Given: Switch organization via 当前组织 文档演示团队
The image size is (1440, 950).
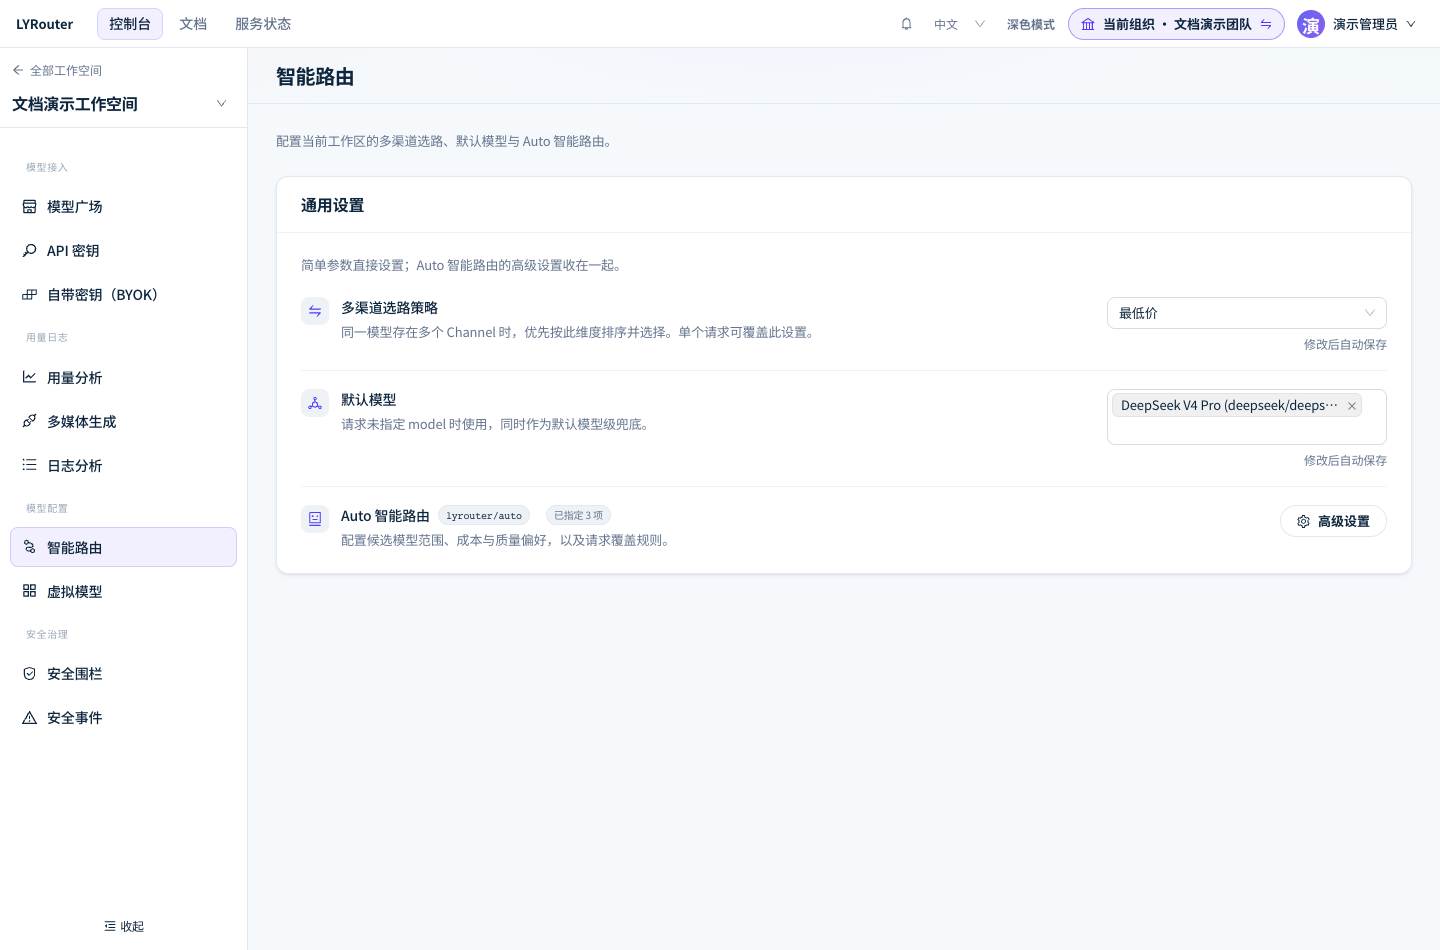Looking at the screenshot, I should (x=1176, y=25).
